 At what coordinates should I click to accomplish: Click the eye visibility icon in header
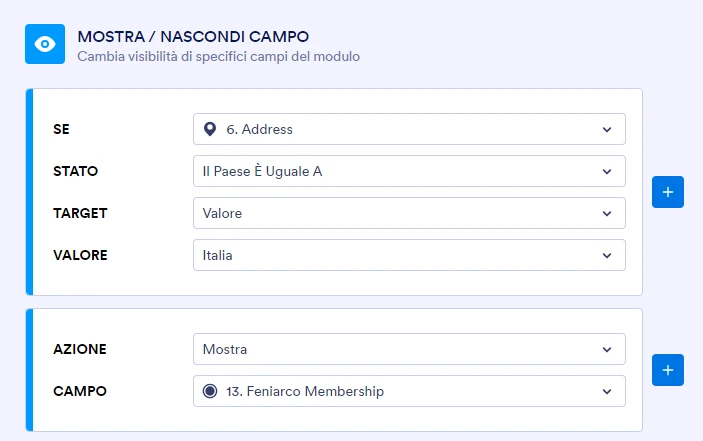(44, 44)
